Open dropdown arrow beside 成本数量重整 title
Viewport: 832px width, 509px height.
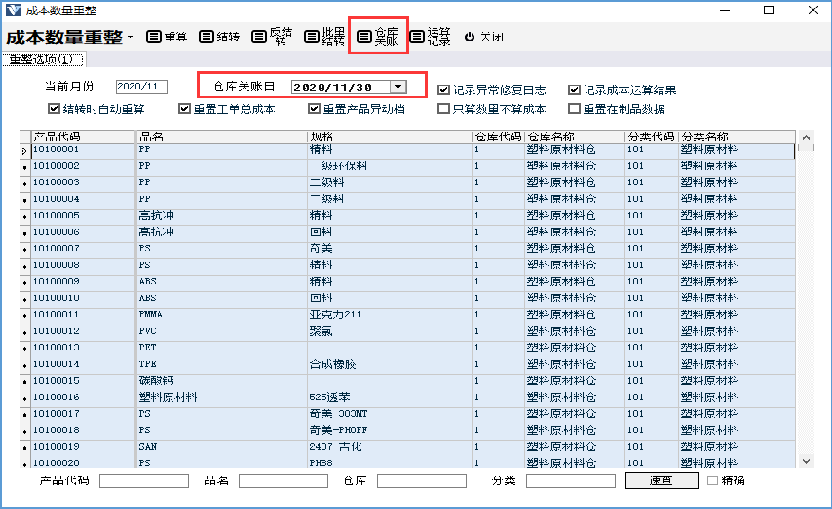(130, 38)
